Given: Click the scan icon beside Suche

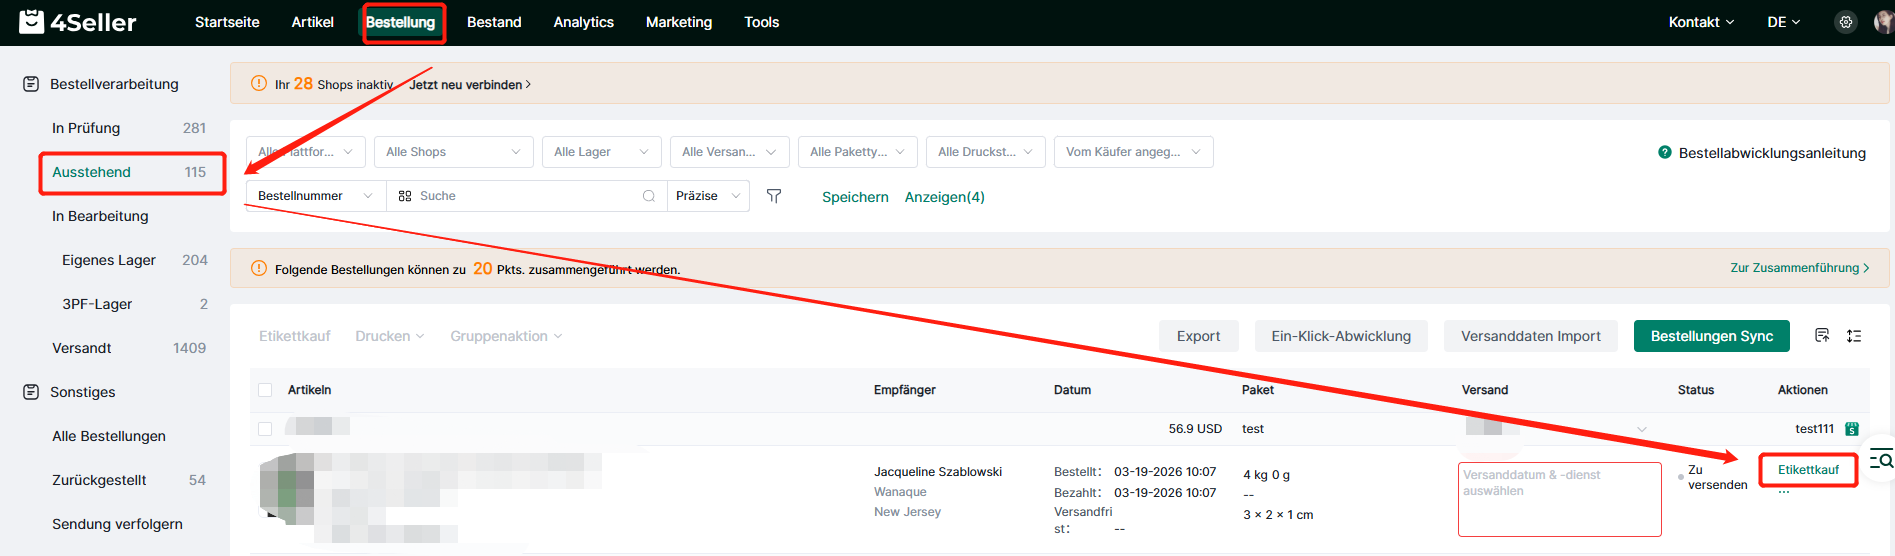Looking at the screenshot, I should [405, 196].
